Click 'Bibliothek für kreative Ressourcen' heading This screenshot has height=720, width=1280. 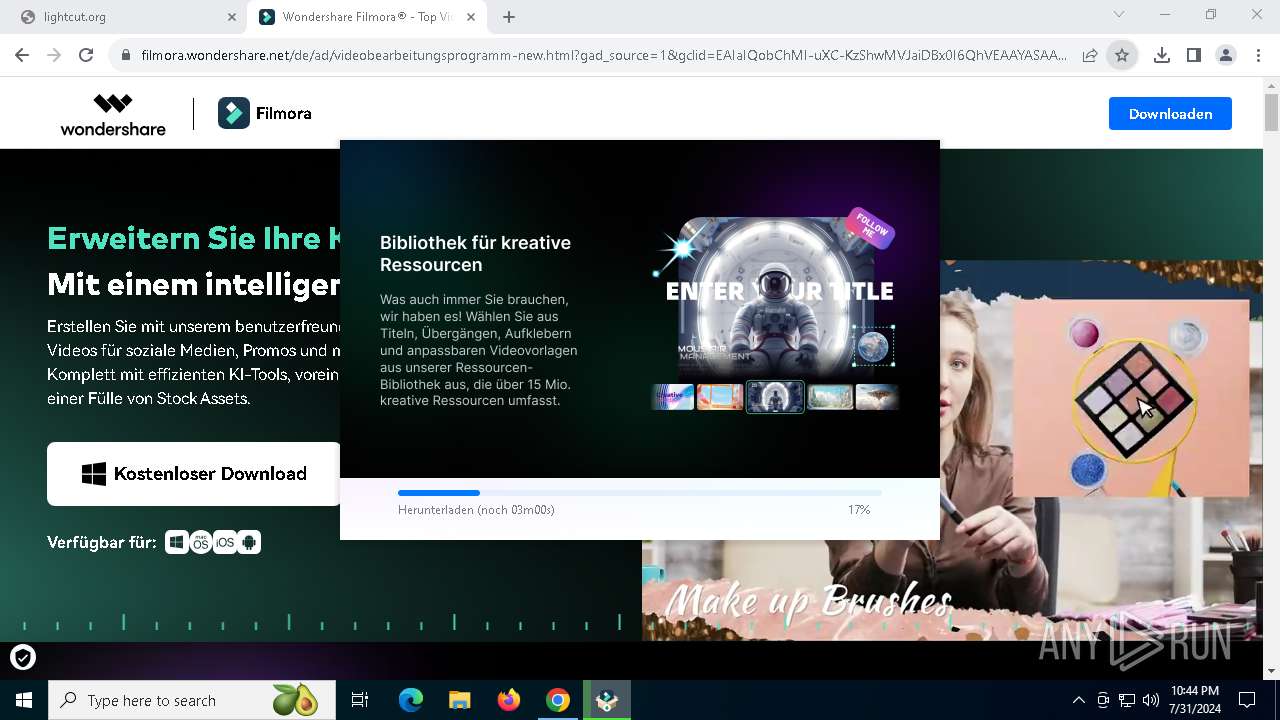click(x=475, y=254)
